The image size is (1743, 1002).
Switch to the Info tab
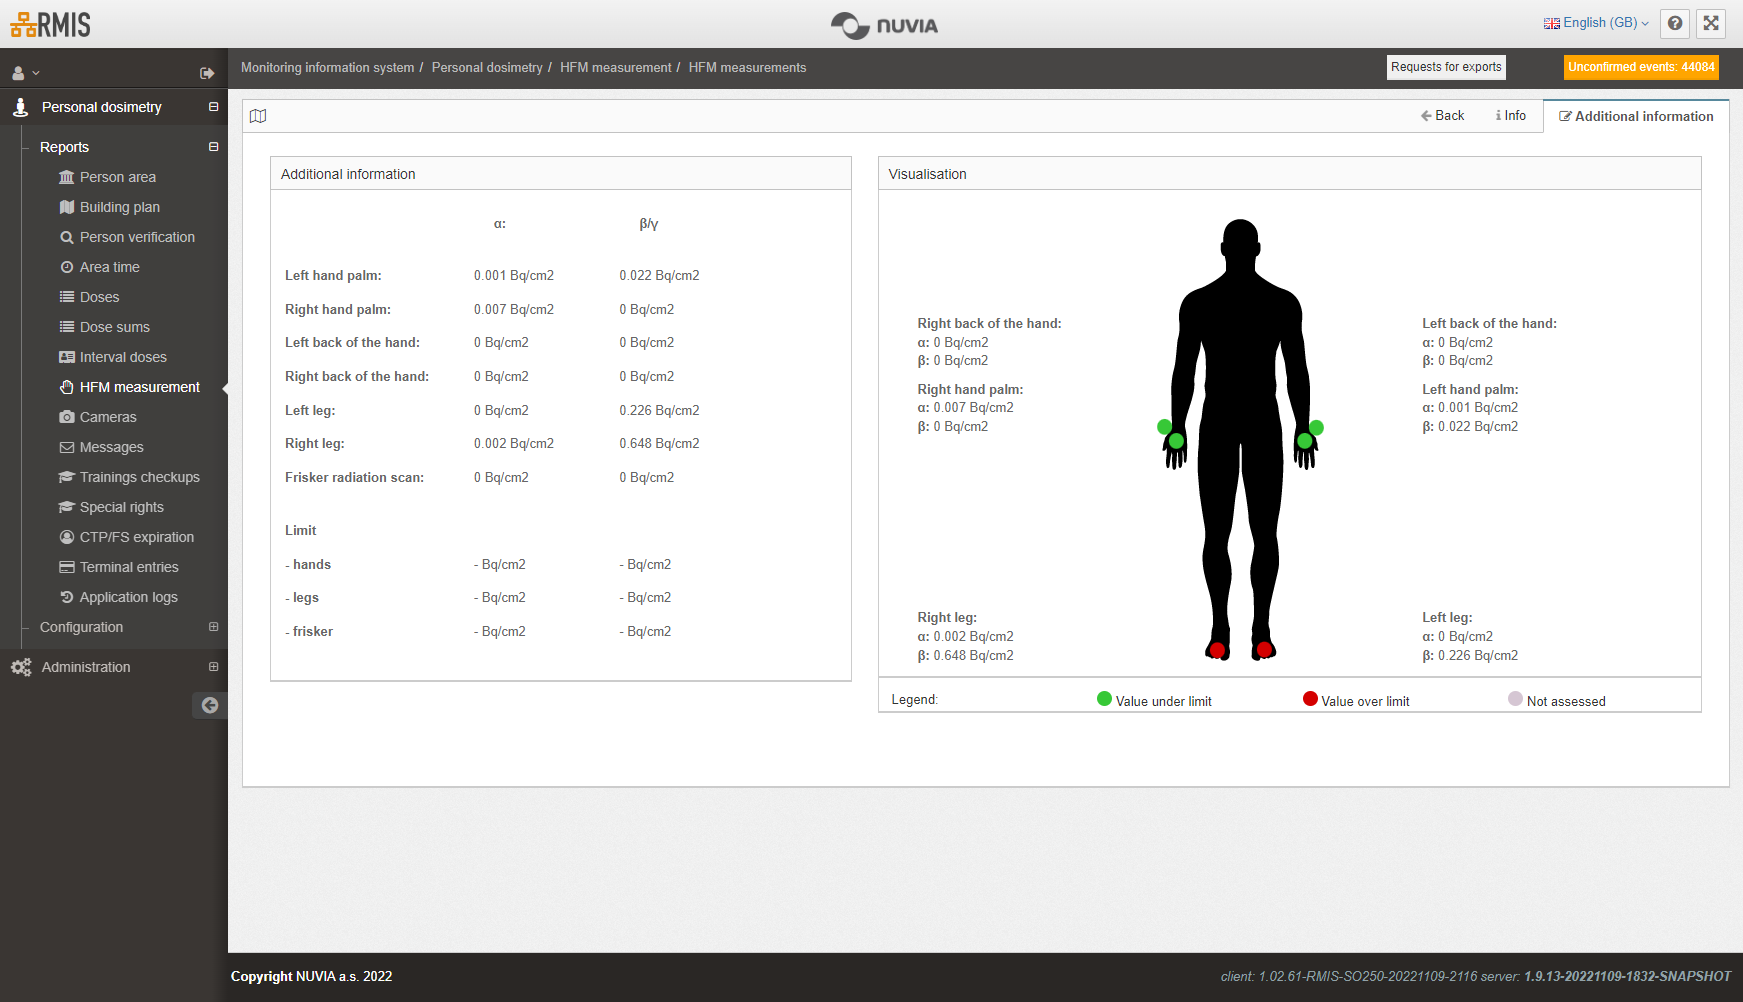tap(1510, 115)
